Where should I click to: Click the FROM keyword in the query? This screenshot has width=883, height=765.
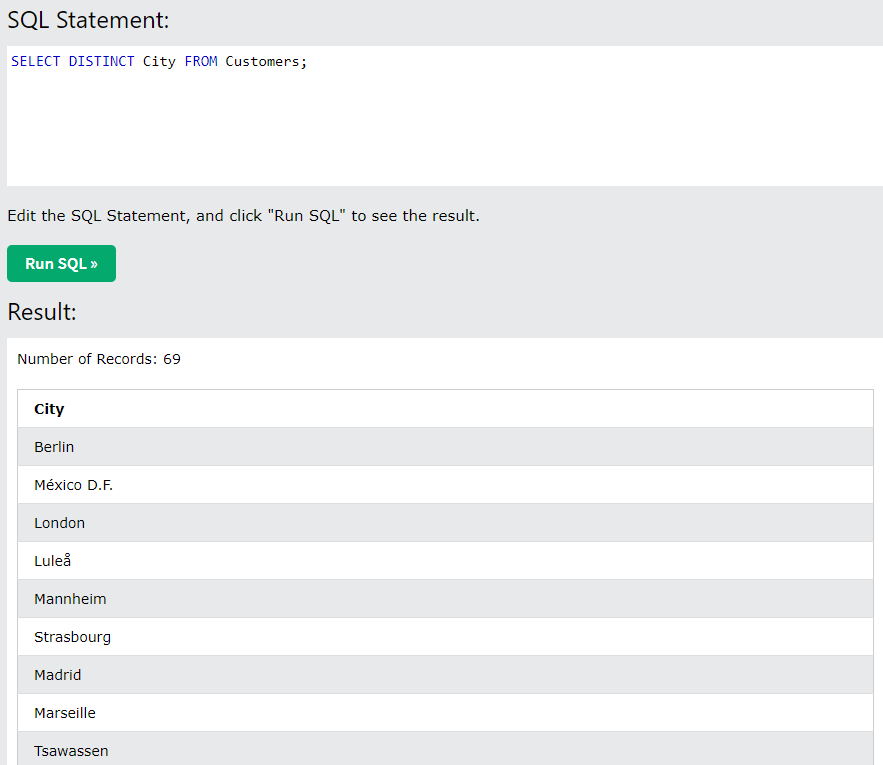(x=201, y=61)
